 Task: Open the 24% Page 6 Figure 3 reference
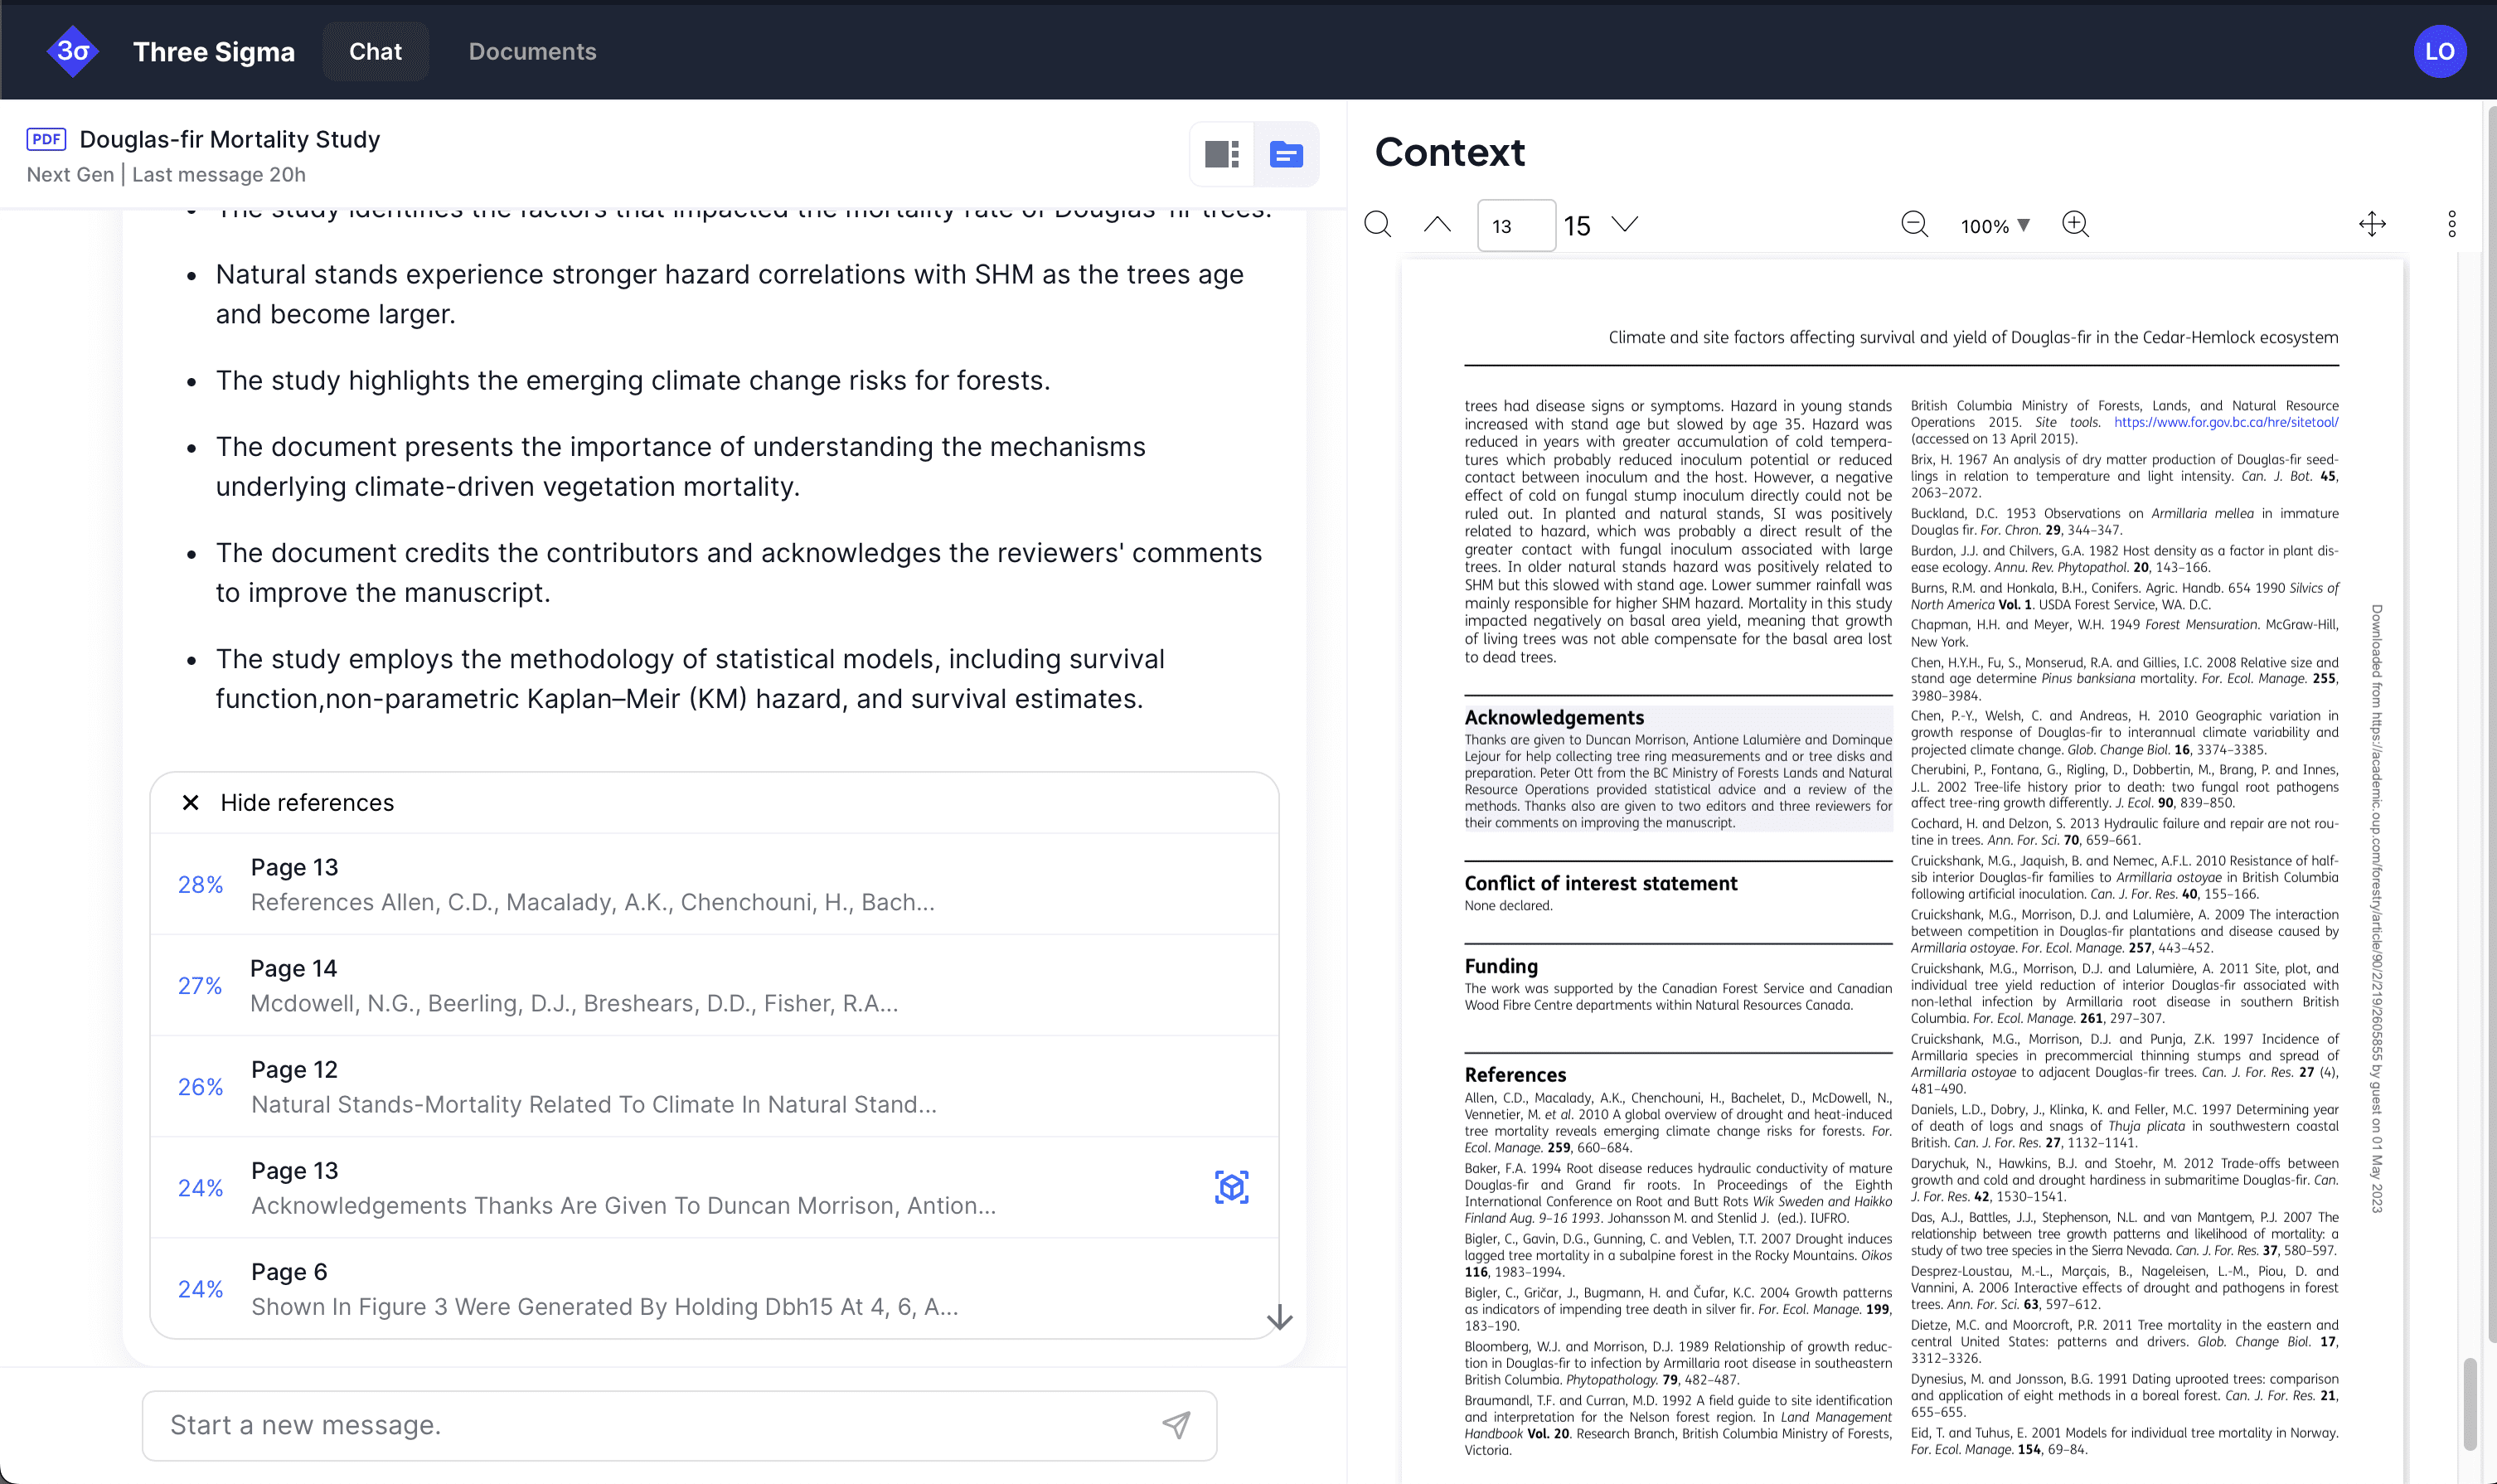(x=714, y=1288)
